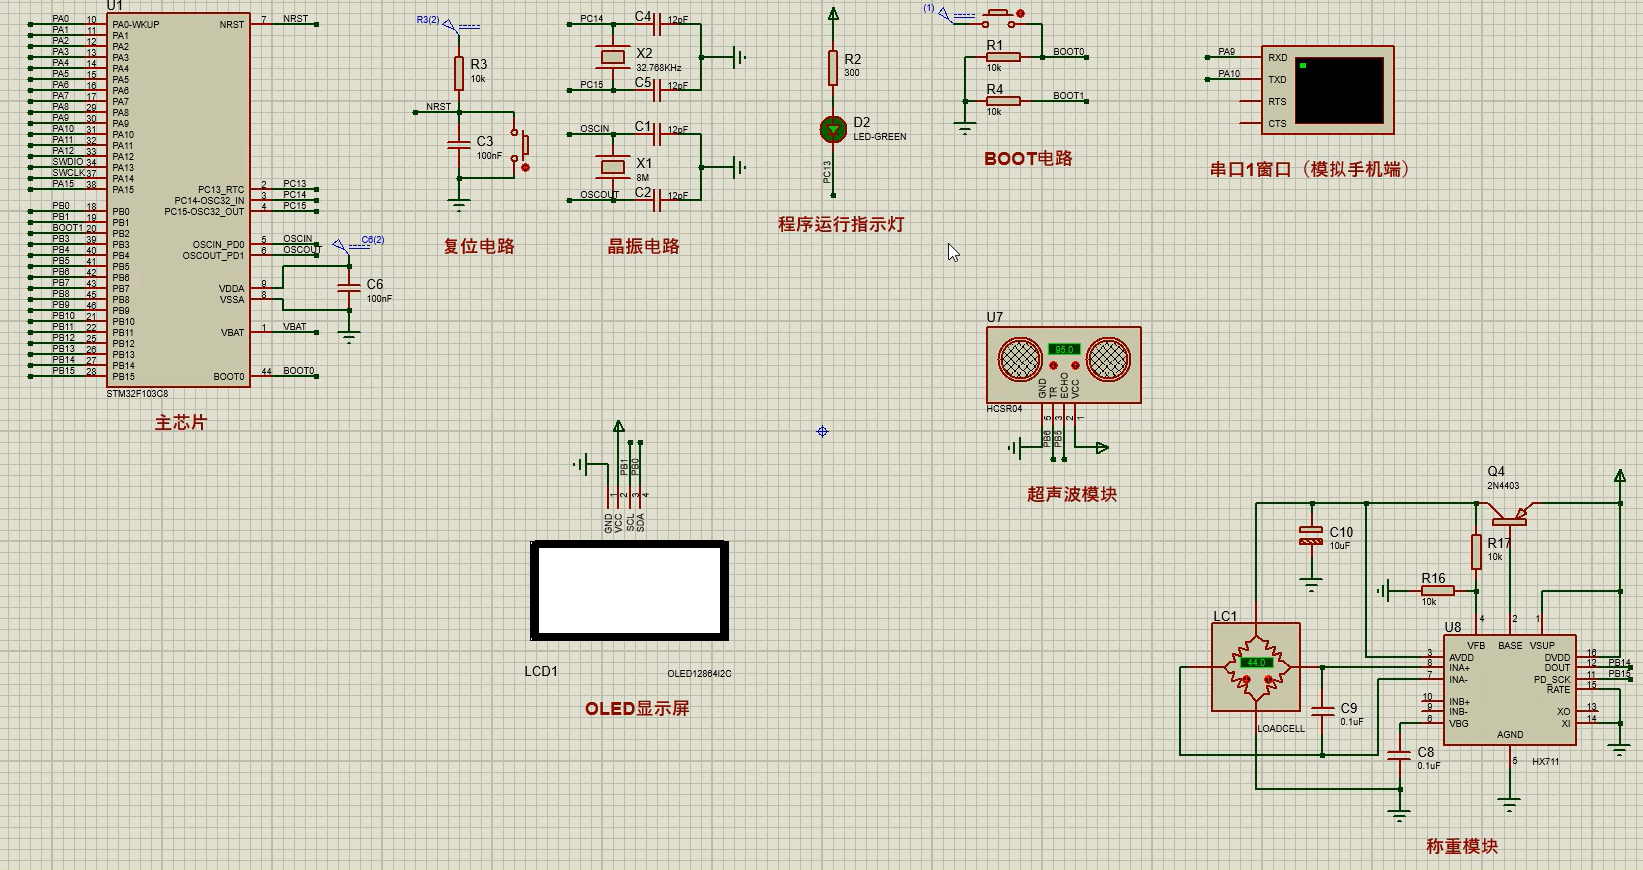Select capacitor C9 0.1uF
1643x870 pixels.
point(1322,711)
